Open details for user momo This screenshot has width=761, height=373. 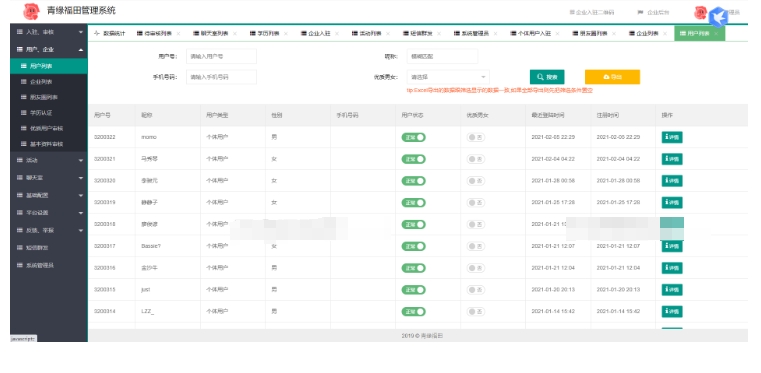(x=672, y=137)
